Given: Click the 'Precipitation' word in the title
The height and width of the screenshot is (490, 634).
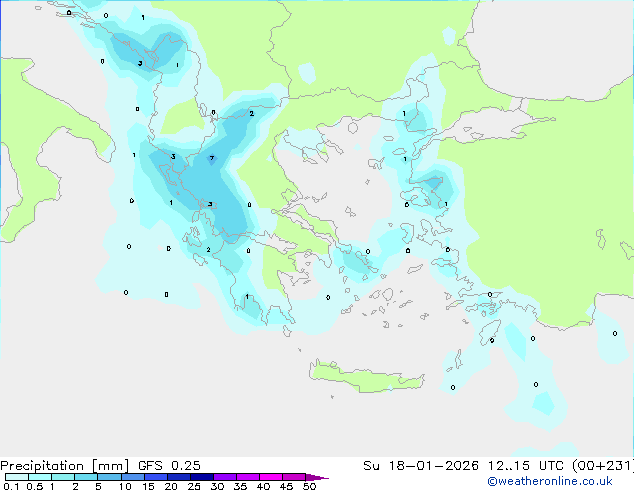Looking at the screenshot, I should [42, 466].
